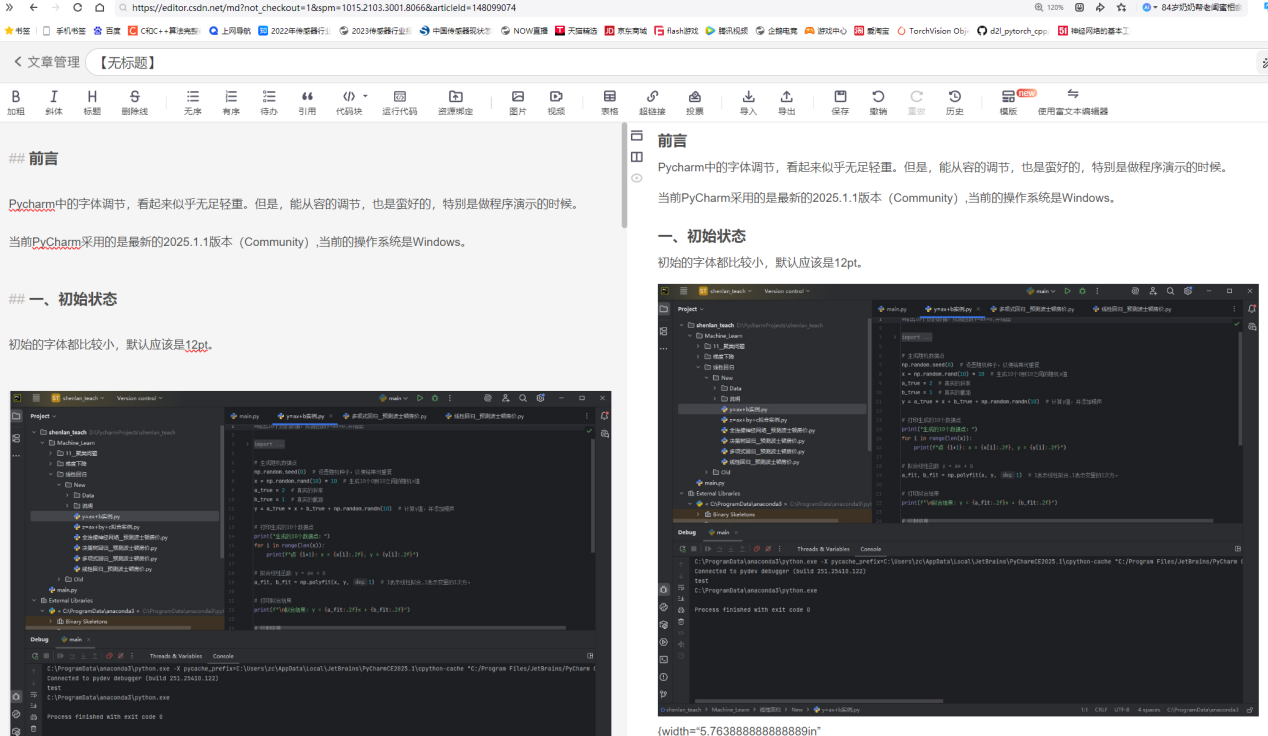
Task: Click the article title field 【无标题】
Action: 670,62
